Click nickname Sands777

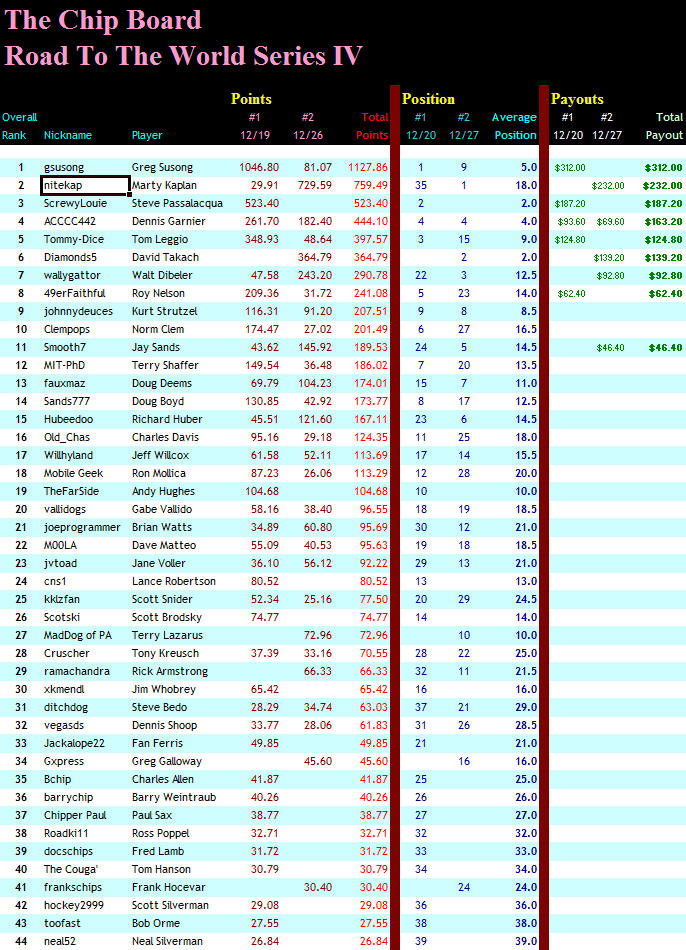(x=66, y=401)
